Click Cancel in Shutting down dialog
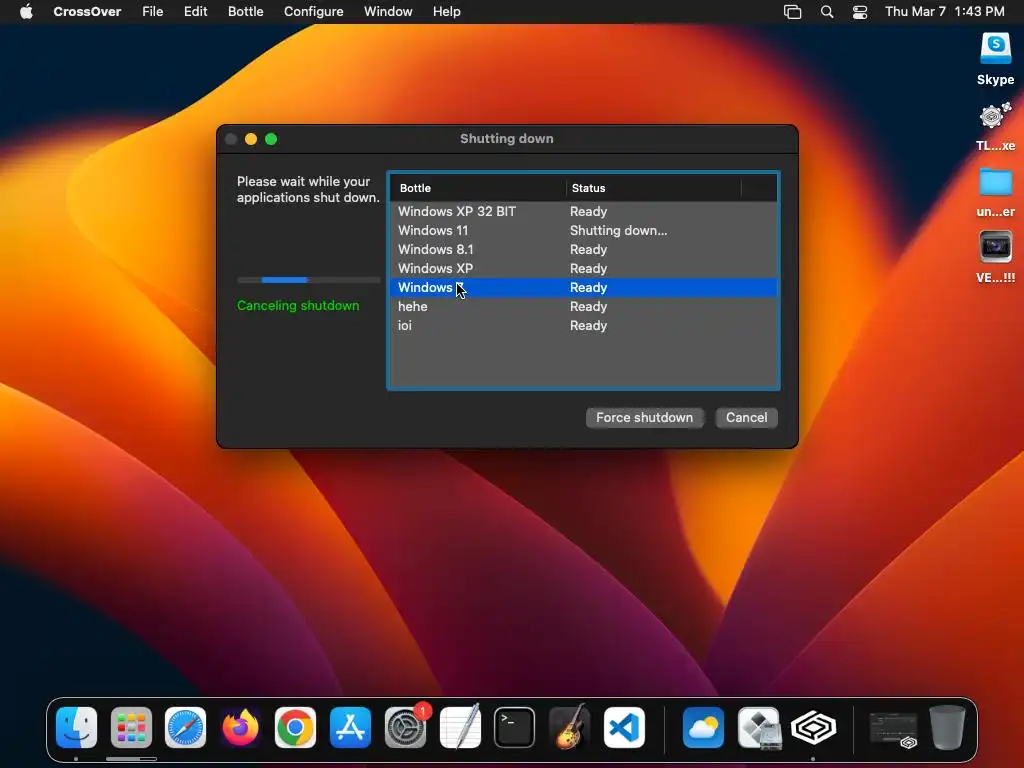1024x768 pixels. coord(746,418)
